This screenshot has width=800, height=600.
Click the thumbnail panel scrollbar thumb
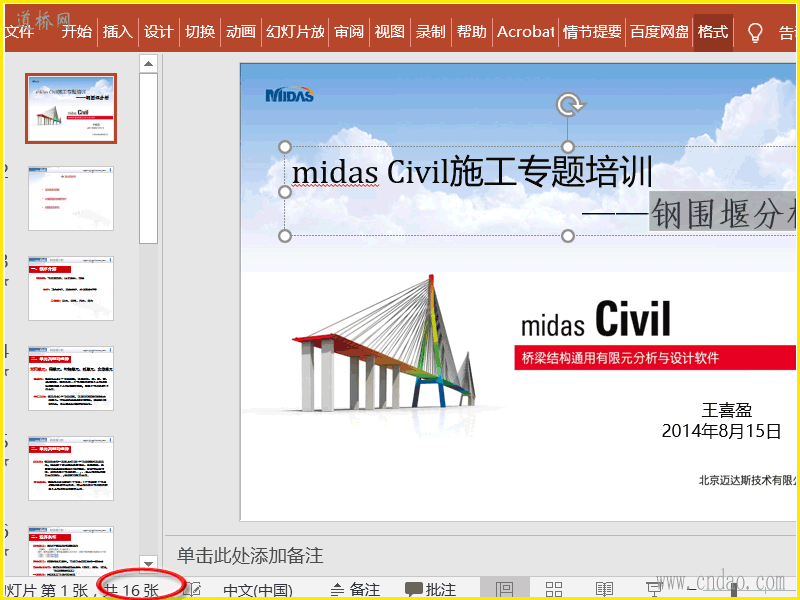point(148,158)
